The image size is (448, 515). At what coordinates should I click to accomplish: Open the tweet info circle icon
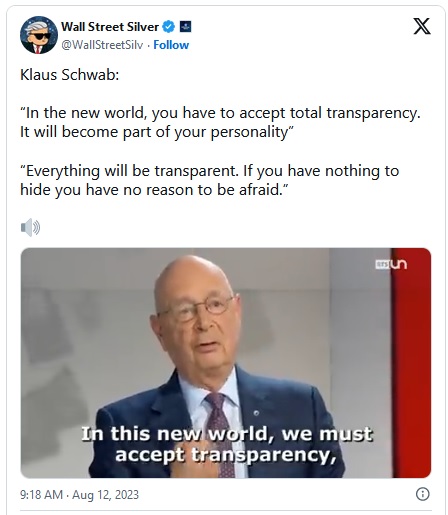pyautogui.click(x=422, y=494)
